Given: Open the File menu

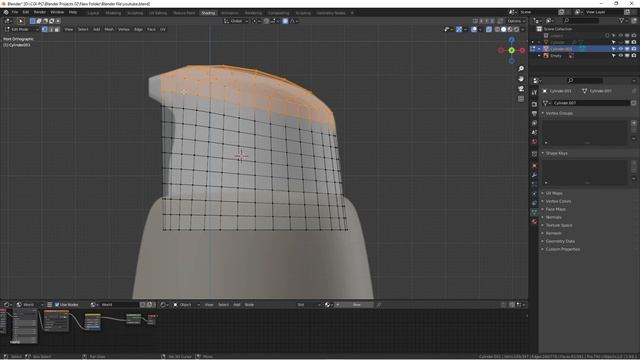Looking at the screenshot, I should [x=15, y=12].
